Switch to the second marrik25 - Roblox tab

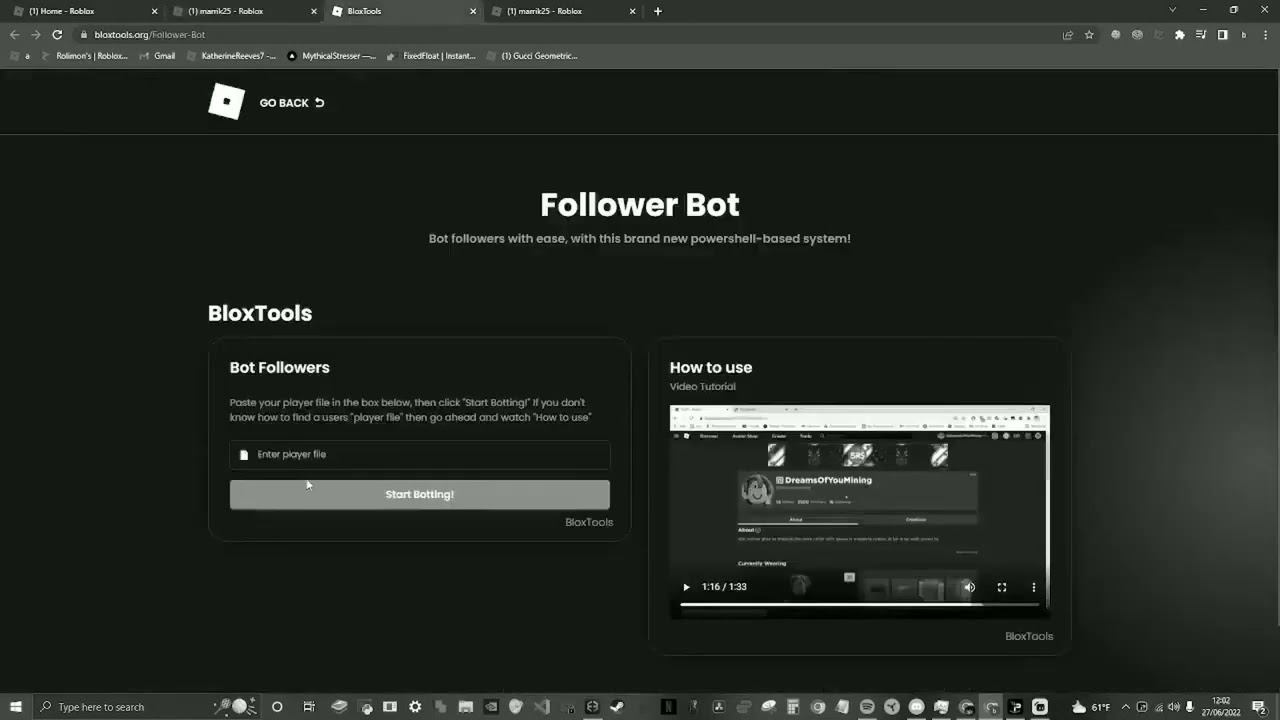tap(243, 11)
